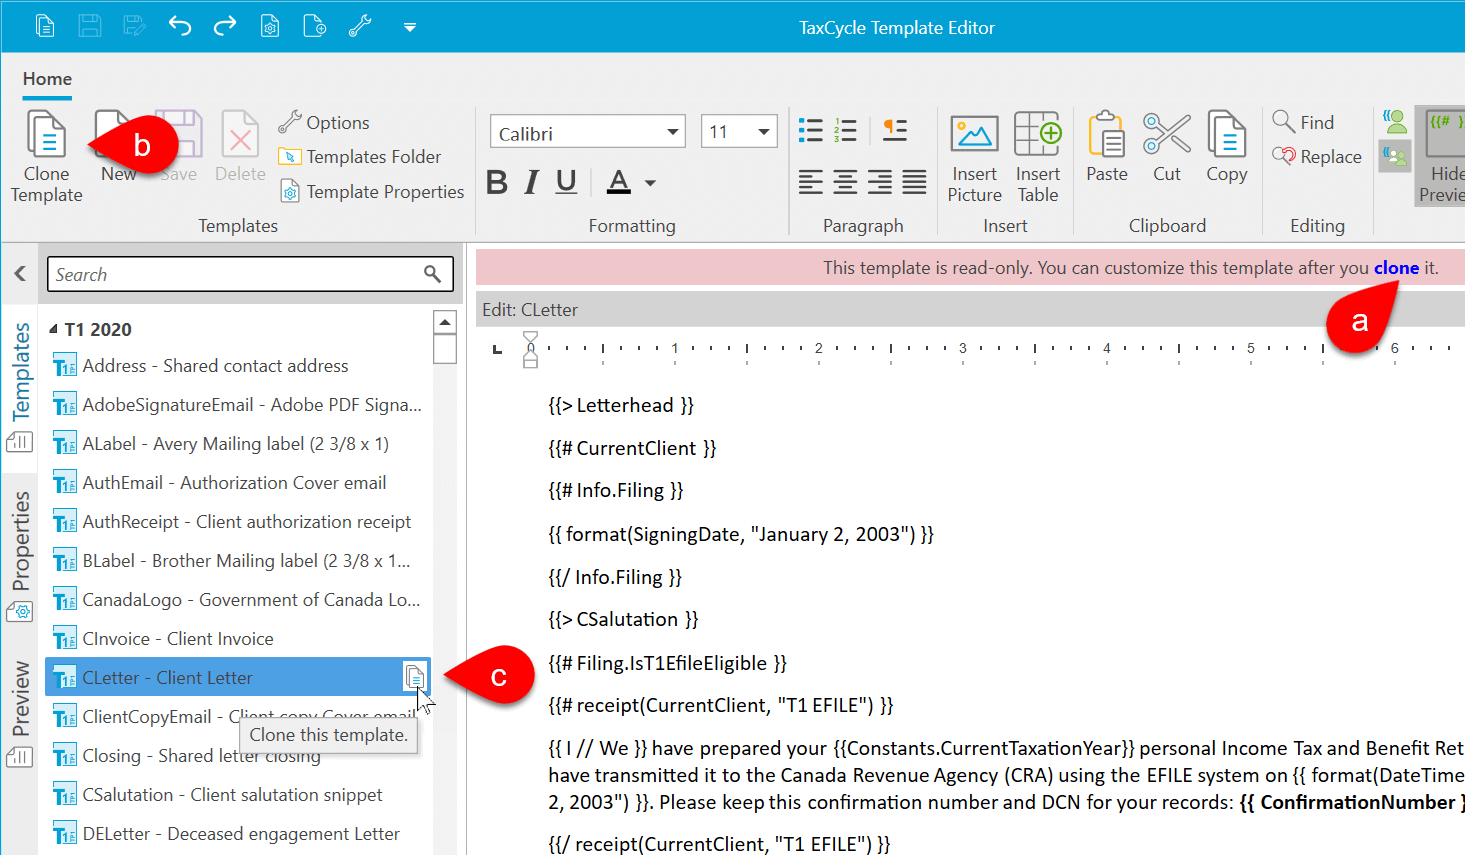Toggle underline formatting
This screenshot has width=1465, height=855.
566,182
